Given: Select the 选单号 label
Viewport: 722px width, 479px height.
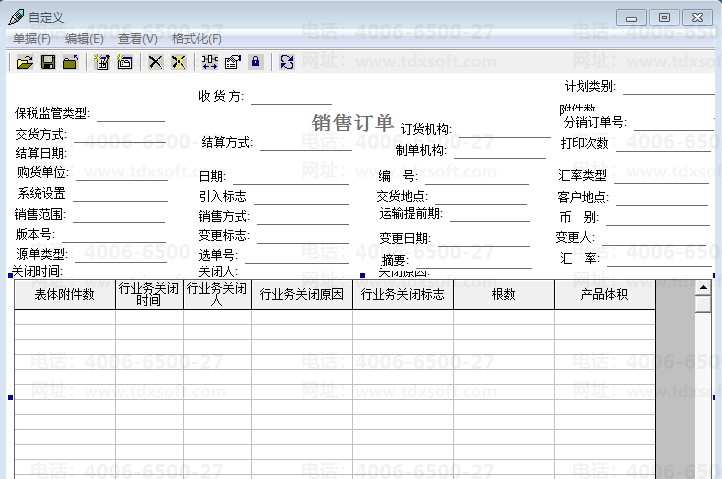Looking at the screenshot, I should point(218,255).
